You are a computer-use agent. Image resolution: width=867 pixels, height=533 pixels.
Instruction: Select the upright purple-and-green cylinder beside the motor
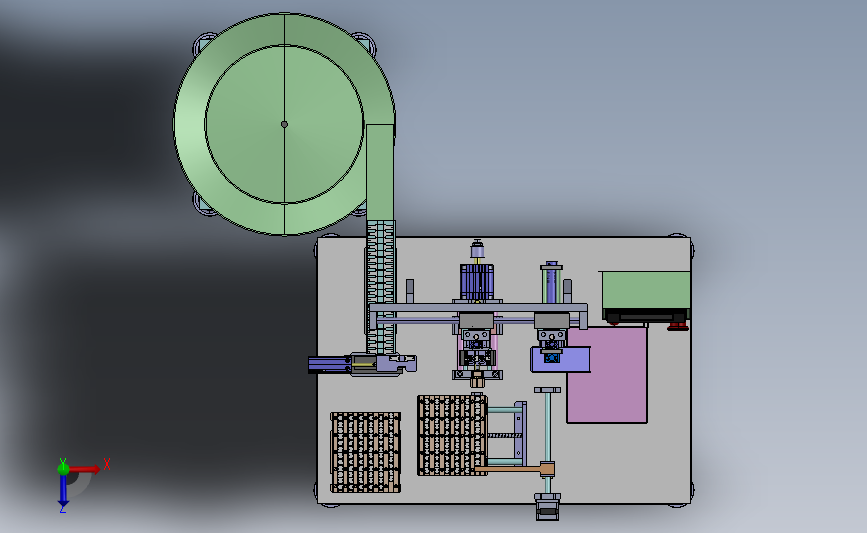(551, 283)
